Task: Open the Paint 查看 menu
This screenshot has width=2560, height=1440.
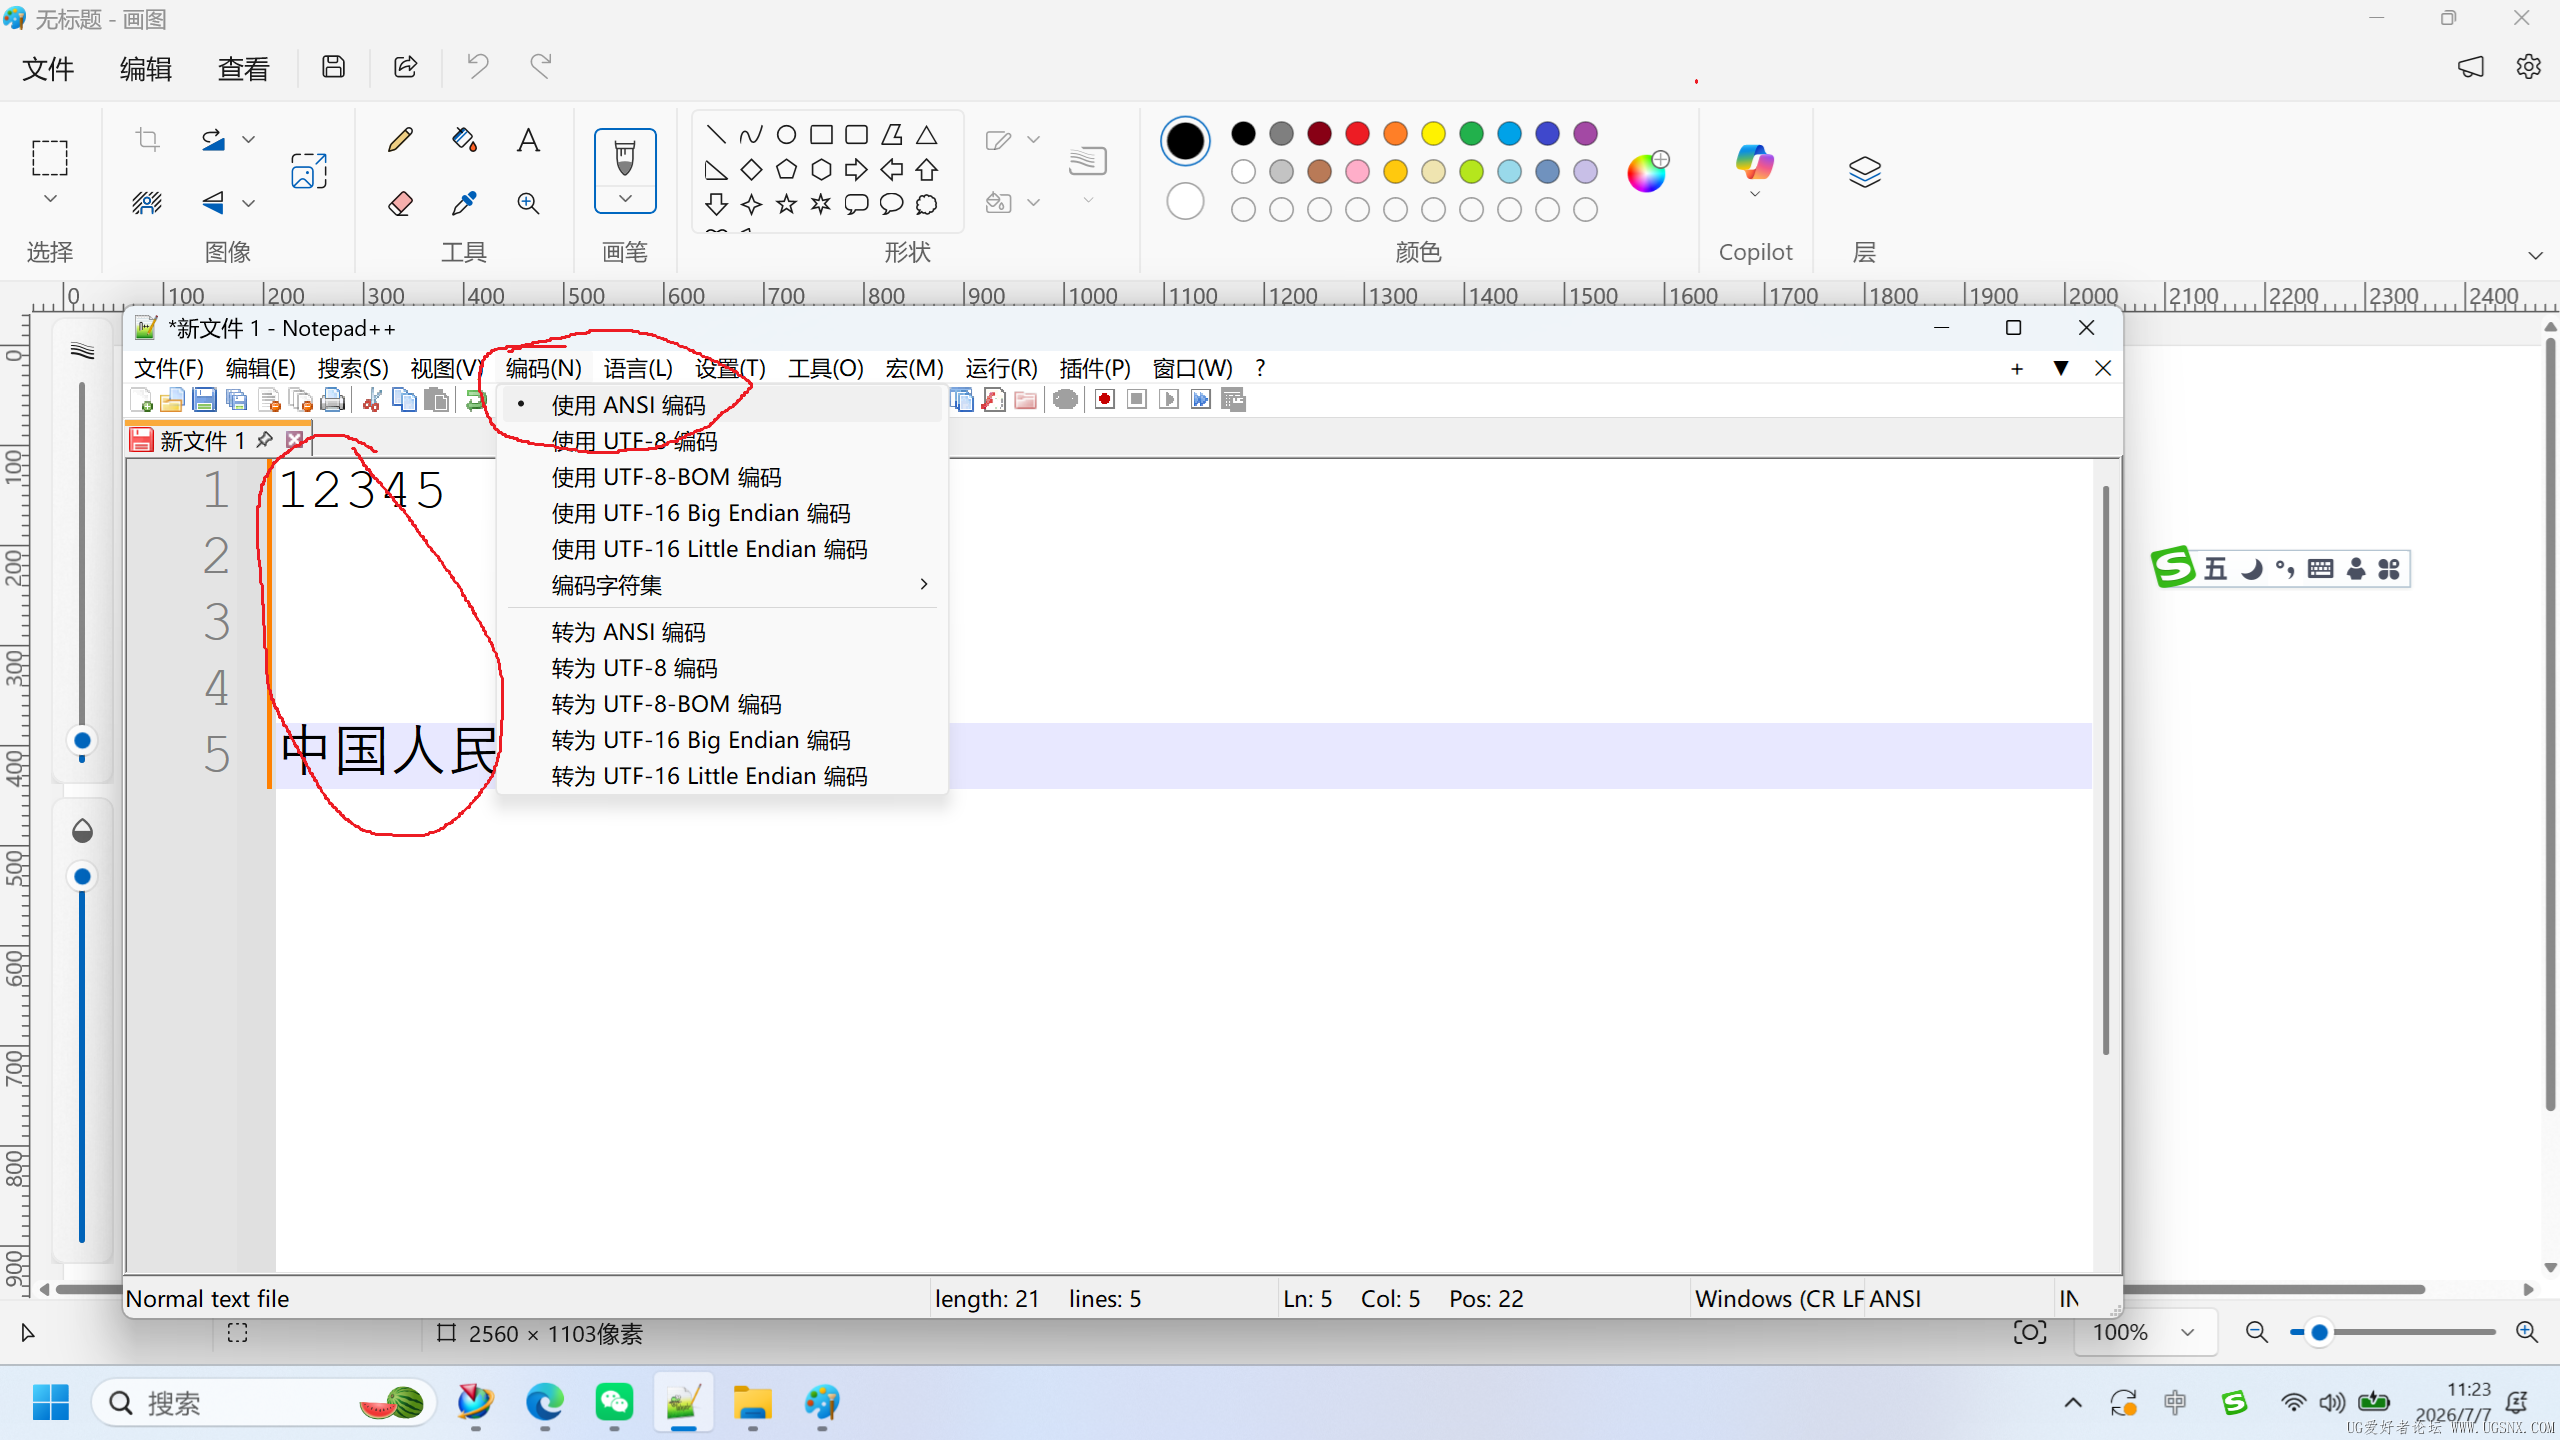Action: (244, 69)
